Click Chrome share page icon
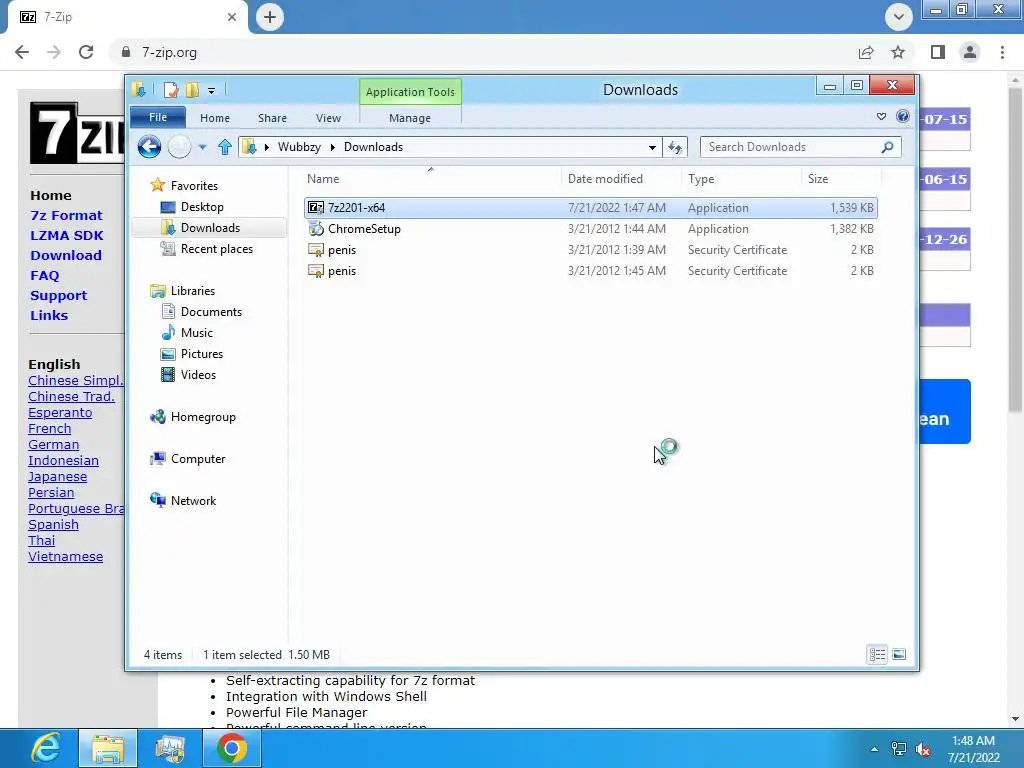Viewport: 1024px width, 768px height. pyautogui.click(x=866, y=52)
